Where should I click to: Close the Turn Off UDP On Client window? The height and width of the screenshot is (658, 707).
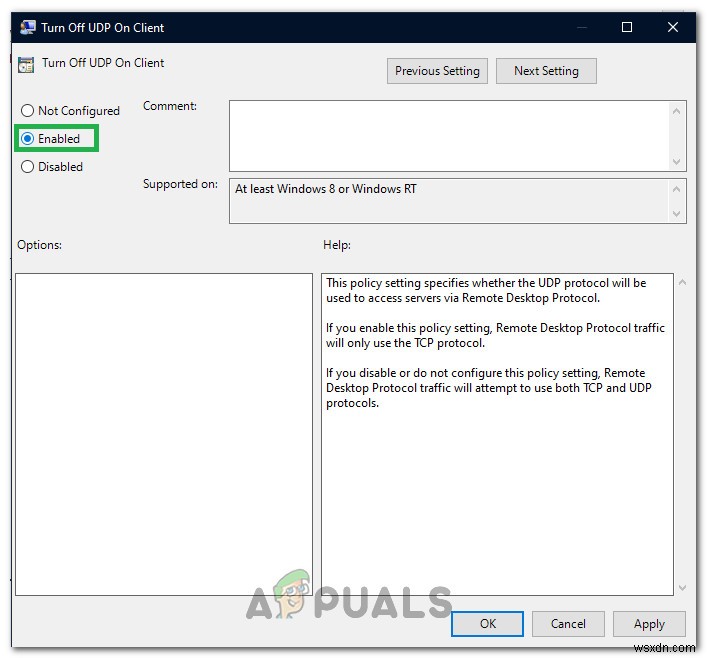point(672,27)
